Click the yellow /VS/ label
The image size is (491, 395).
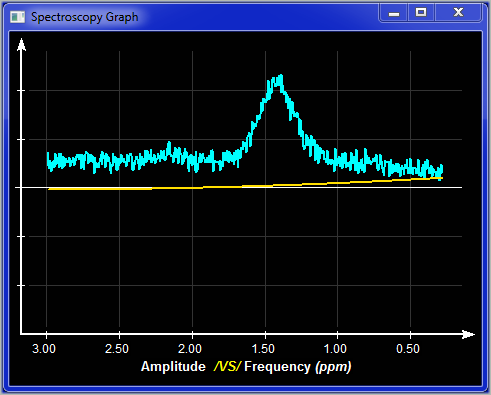(x=227, y=367)
